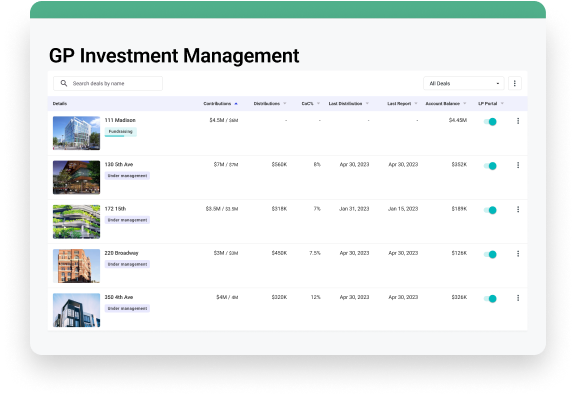Viewport: 576px width, 397px height.
Task: Open the Distributions column sort dropdown
Action: pos(285,104)
